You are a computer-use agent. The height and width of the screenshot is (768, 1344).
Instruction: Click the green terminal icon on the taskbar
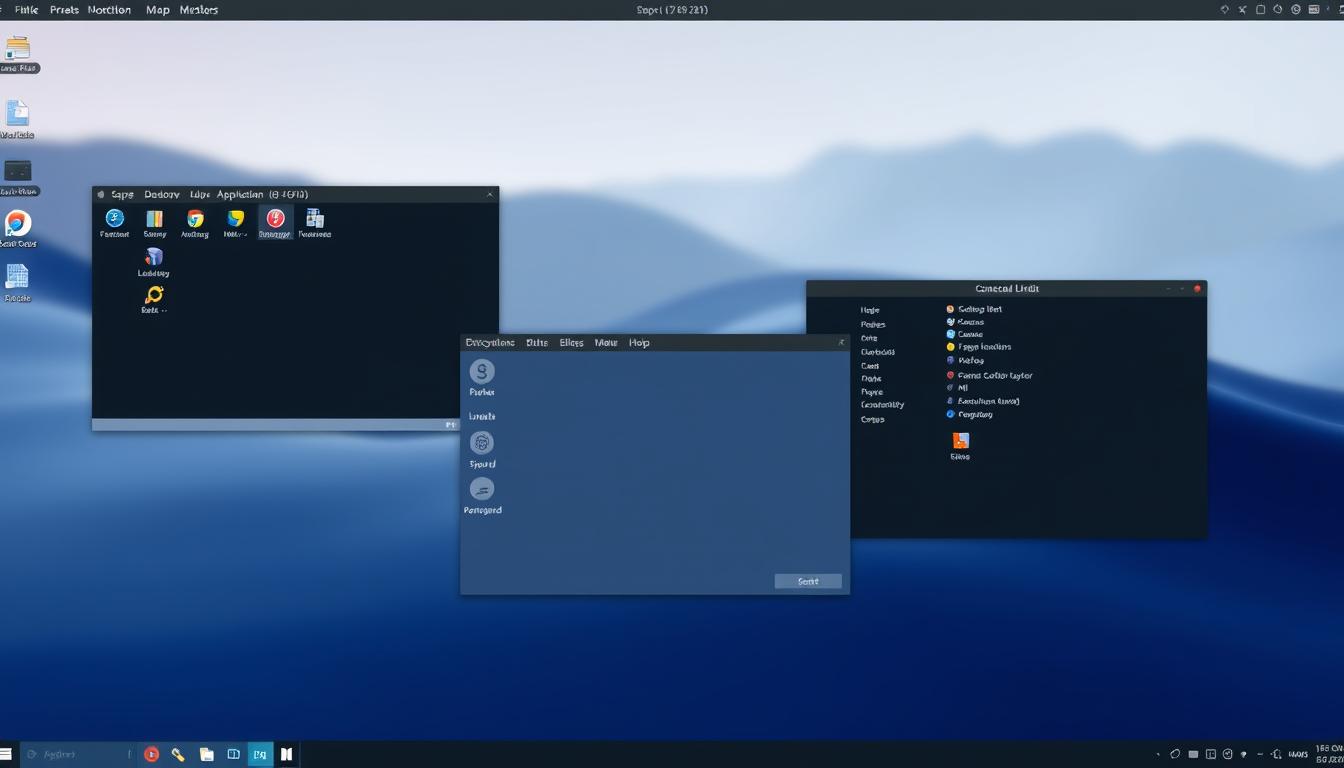pyautogui.click(x=259, y=754)
